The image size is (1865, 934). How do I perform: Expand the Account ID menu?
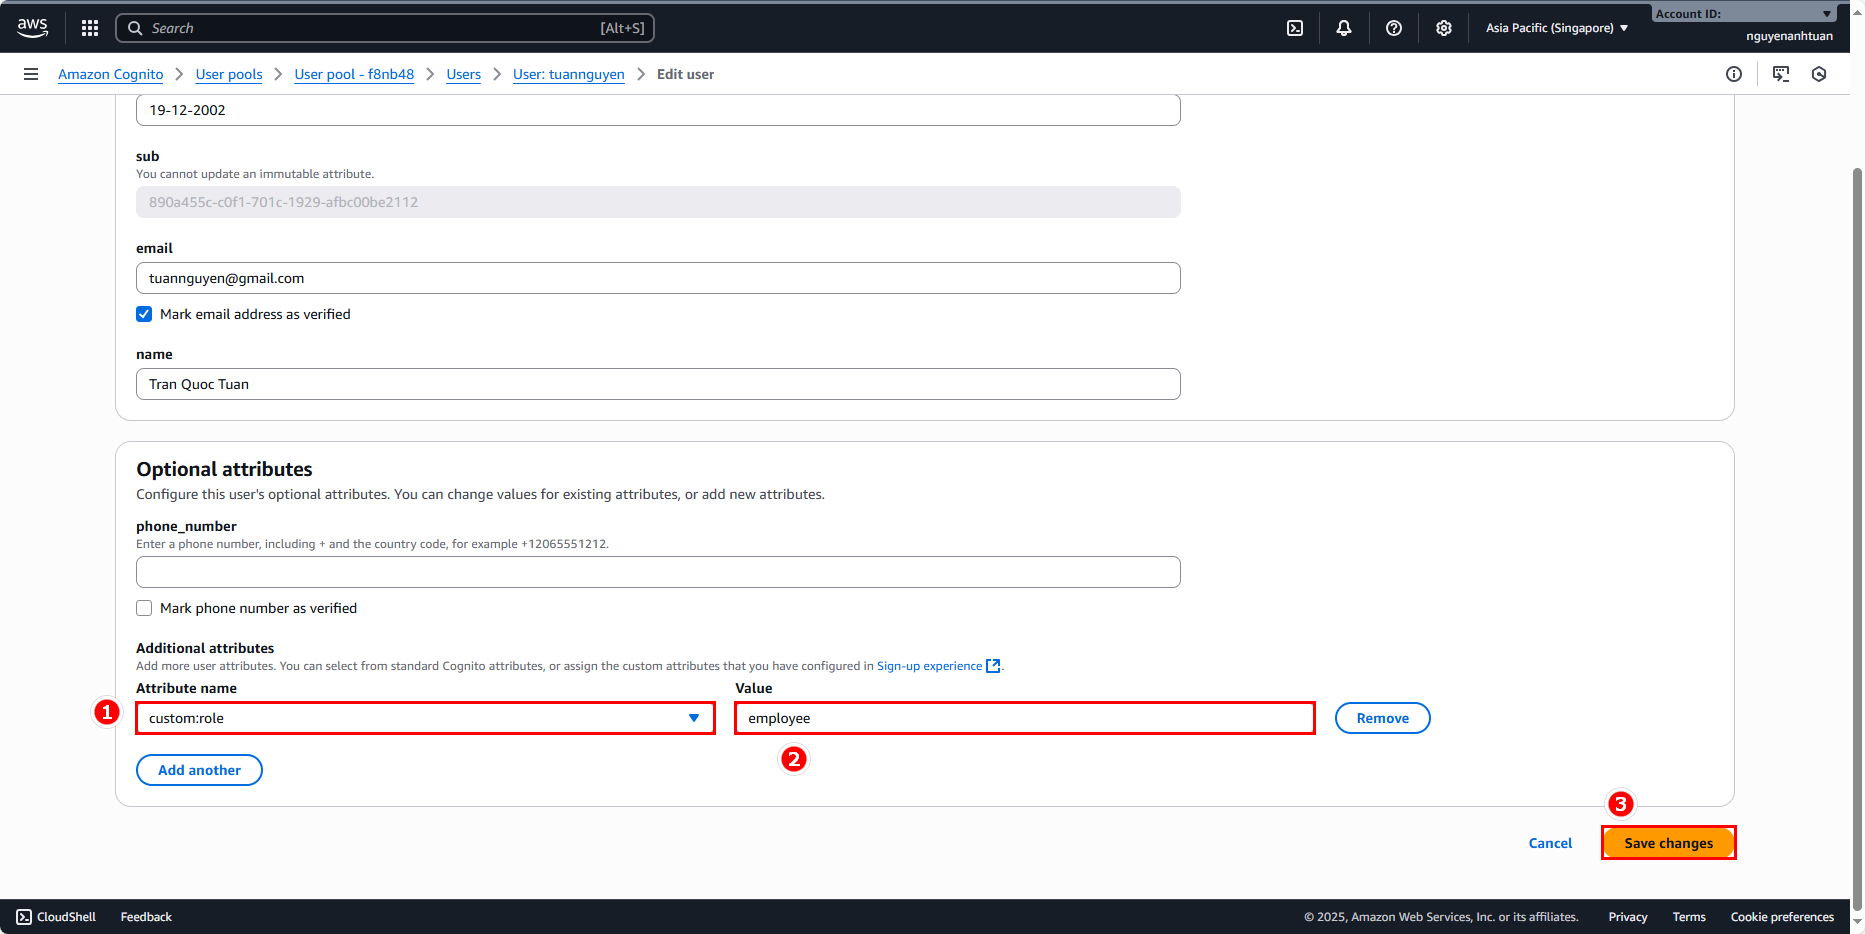(1743, 14)
